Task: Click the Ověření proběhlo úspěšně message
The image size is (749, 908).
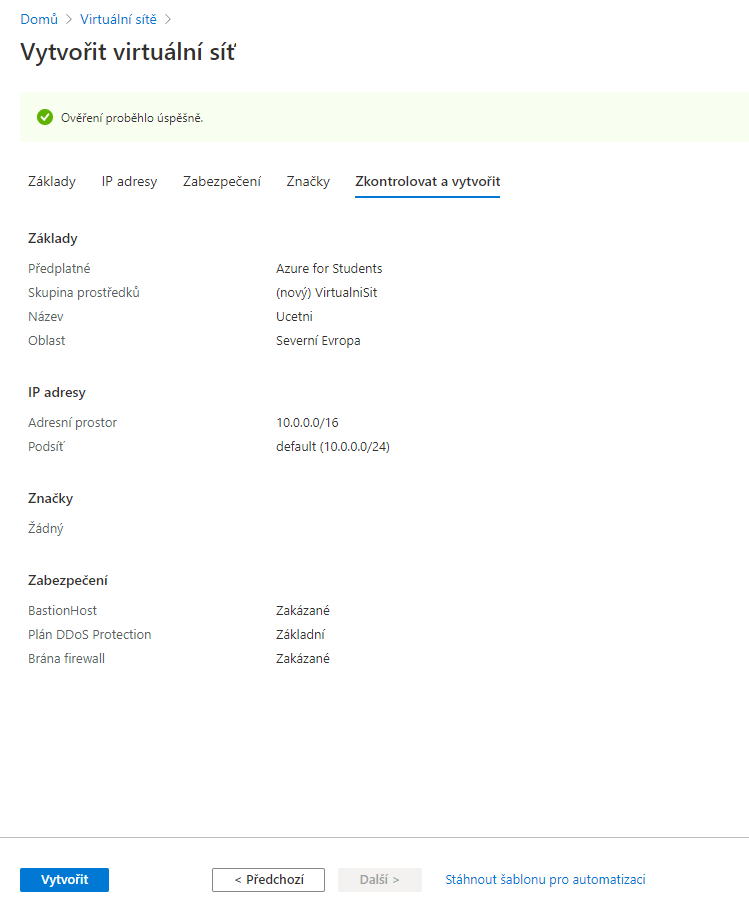Action: pos(132,118)
